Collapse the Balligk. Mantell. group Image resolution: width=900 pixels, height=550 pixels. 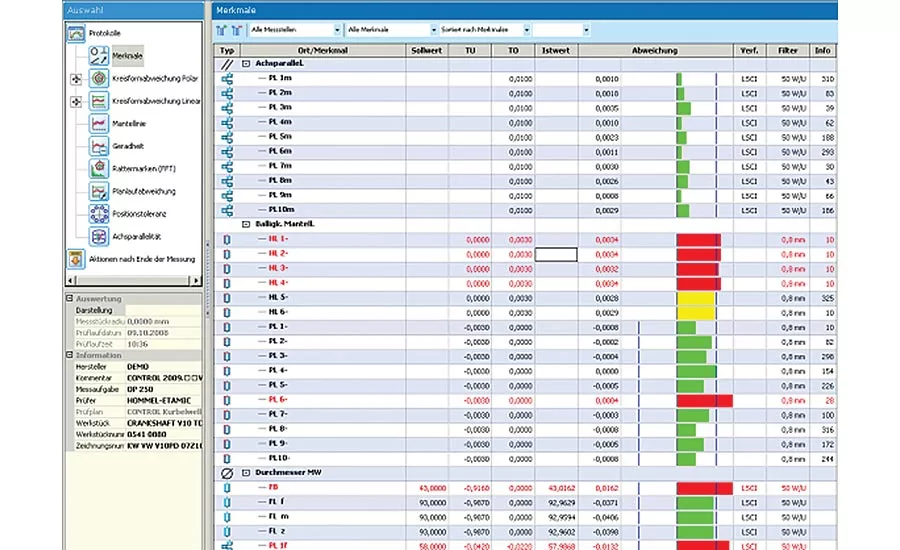(246, 224)
